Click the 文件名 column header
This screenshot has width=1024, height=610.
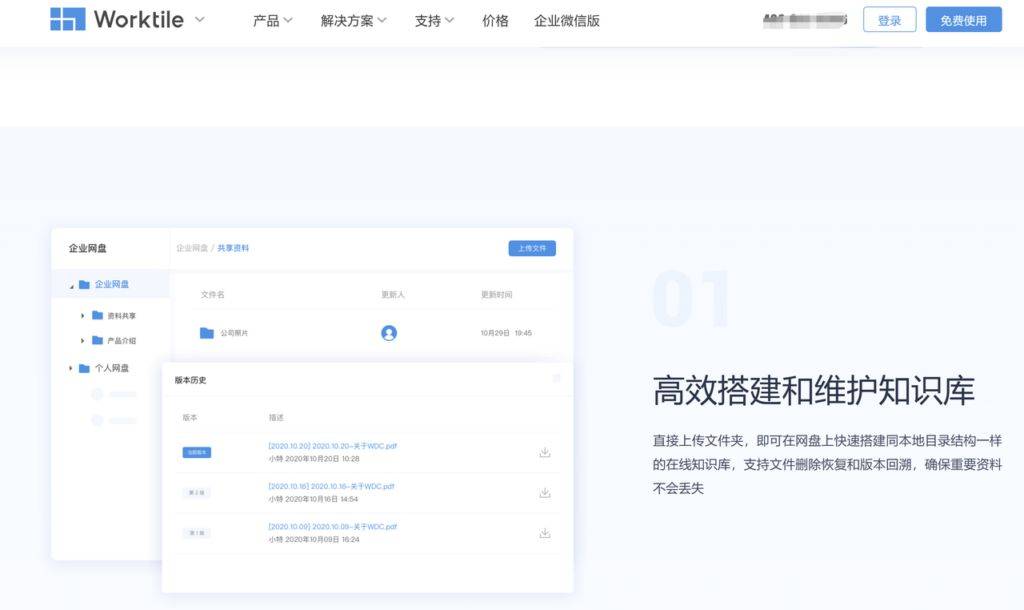(x=212, y=295)
